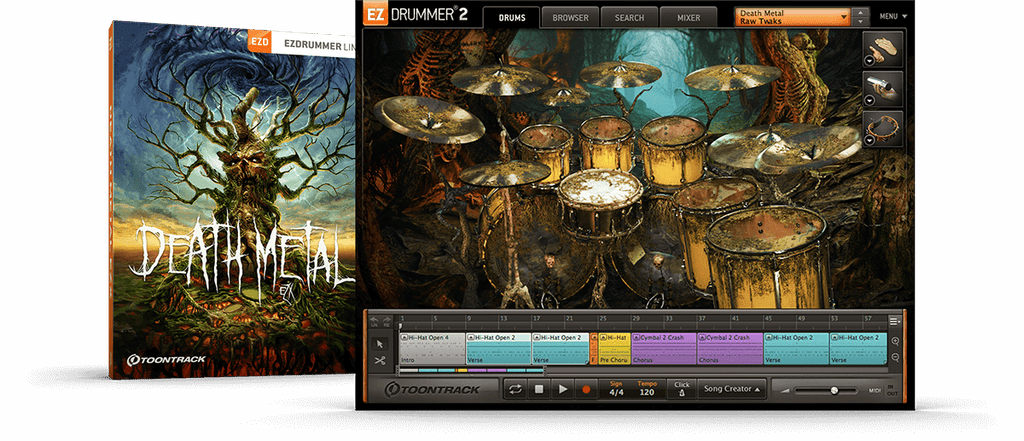
Task: Select the yellow Pre Chorus clip
Action: pyautogui.click(x=615, y=349)
